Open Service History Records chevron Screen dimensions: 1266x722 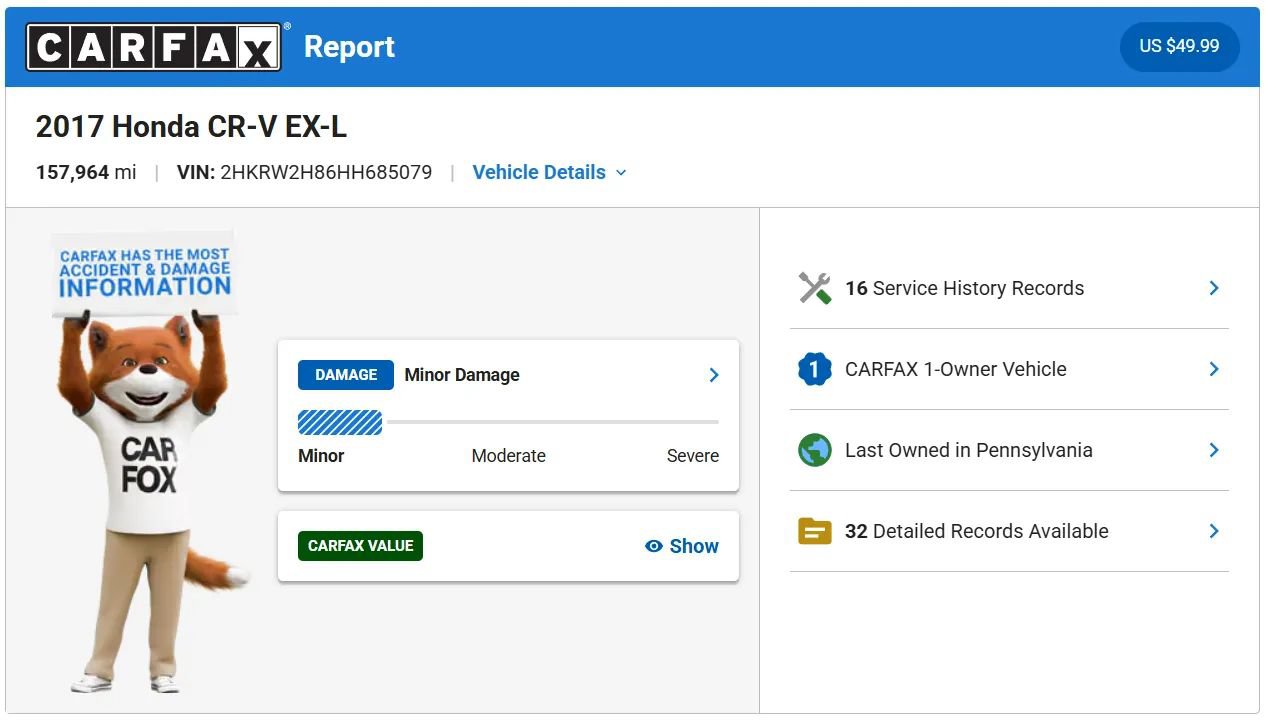(1214, 288)
